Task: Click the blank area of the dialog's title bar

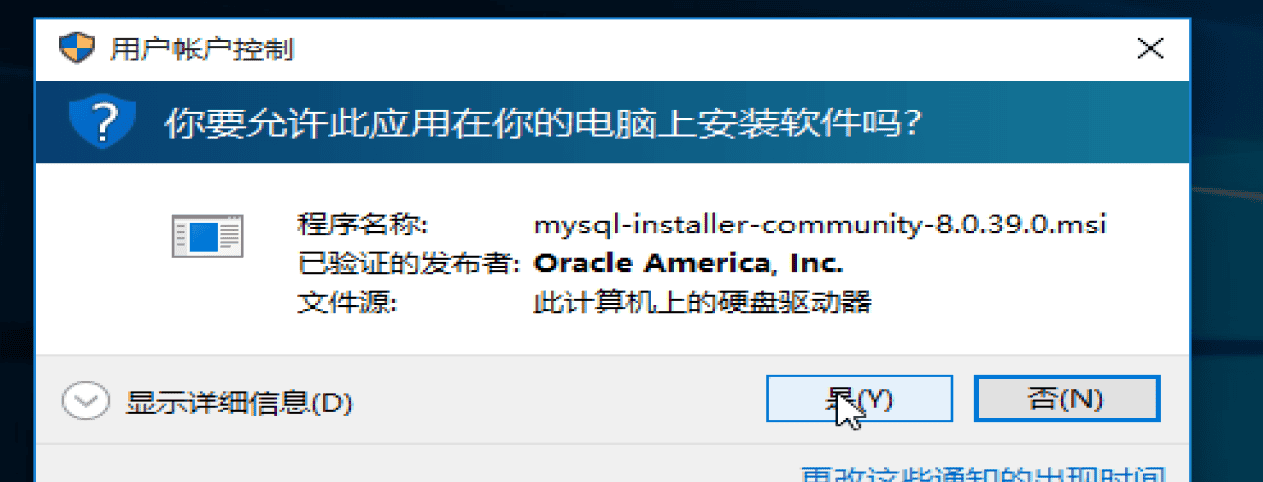Action: point(700,48)
